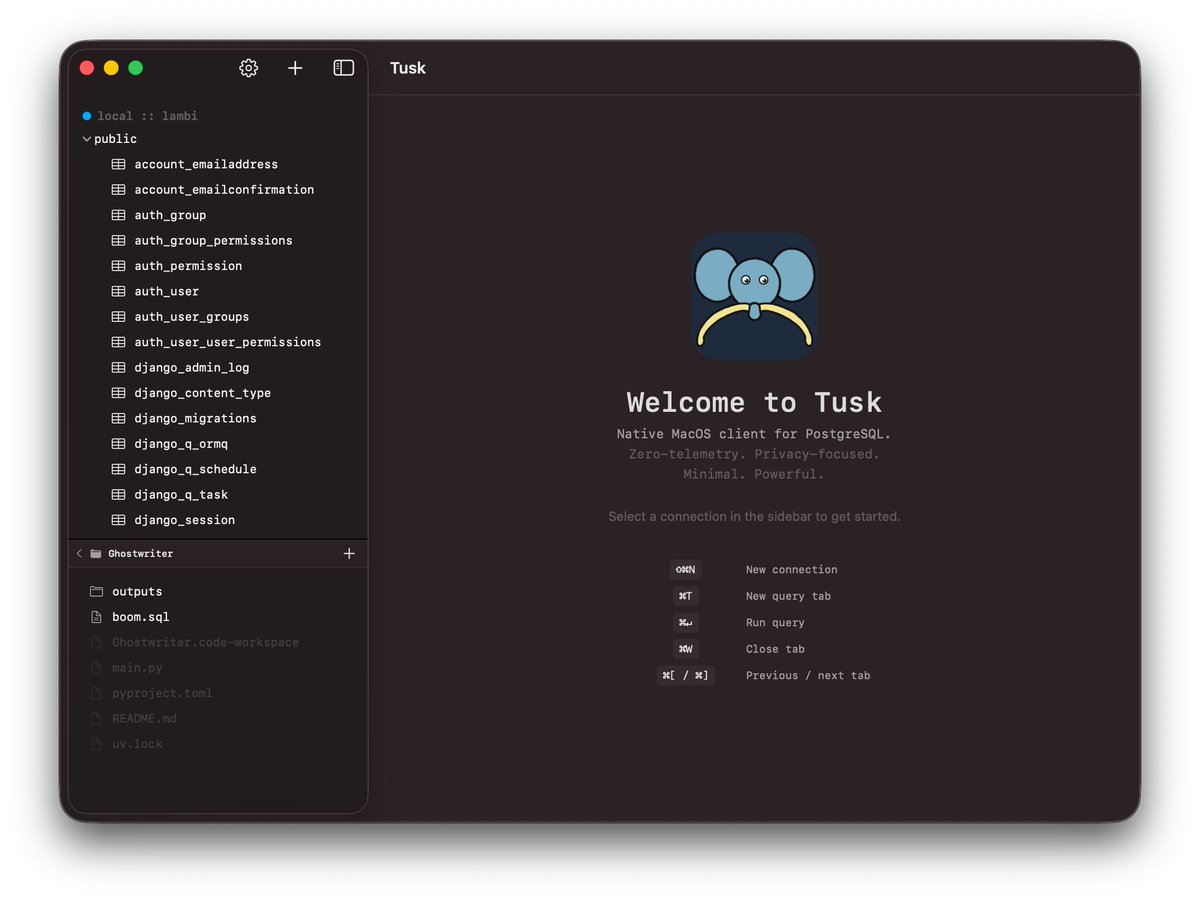Screen dimensions: 1200x901
Task: Select the django_migrations table name
Action: click(195, 418)
